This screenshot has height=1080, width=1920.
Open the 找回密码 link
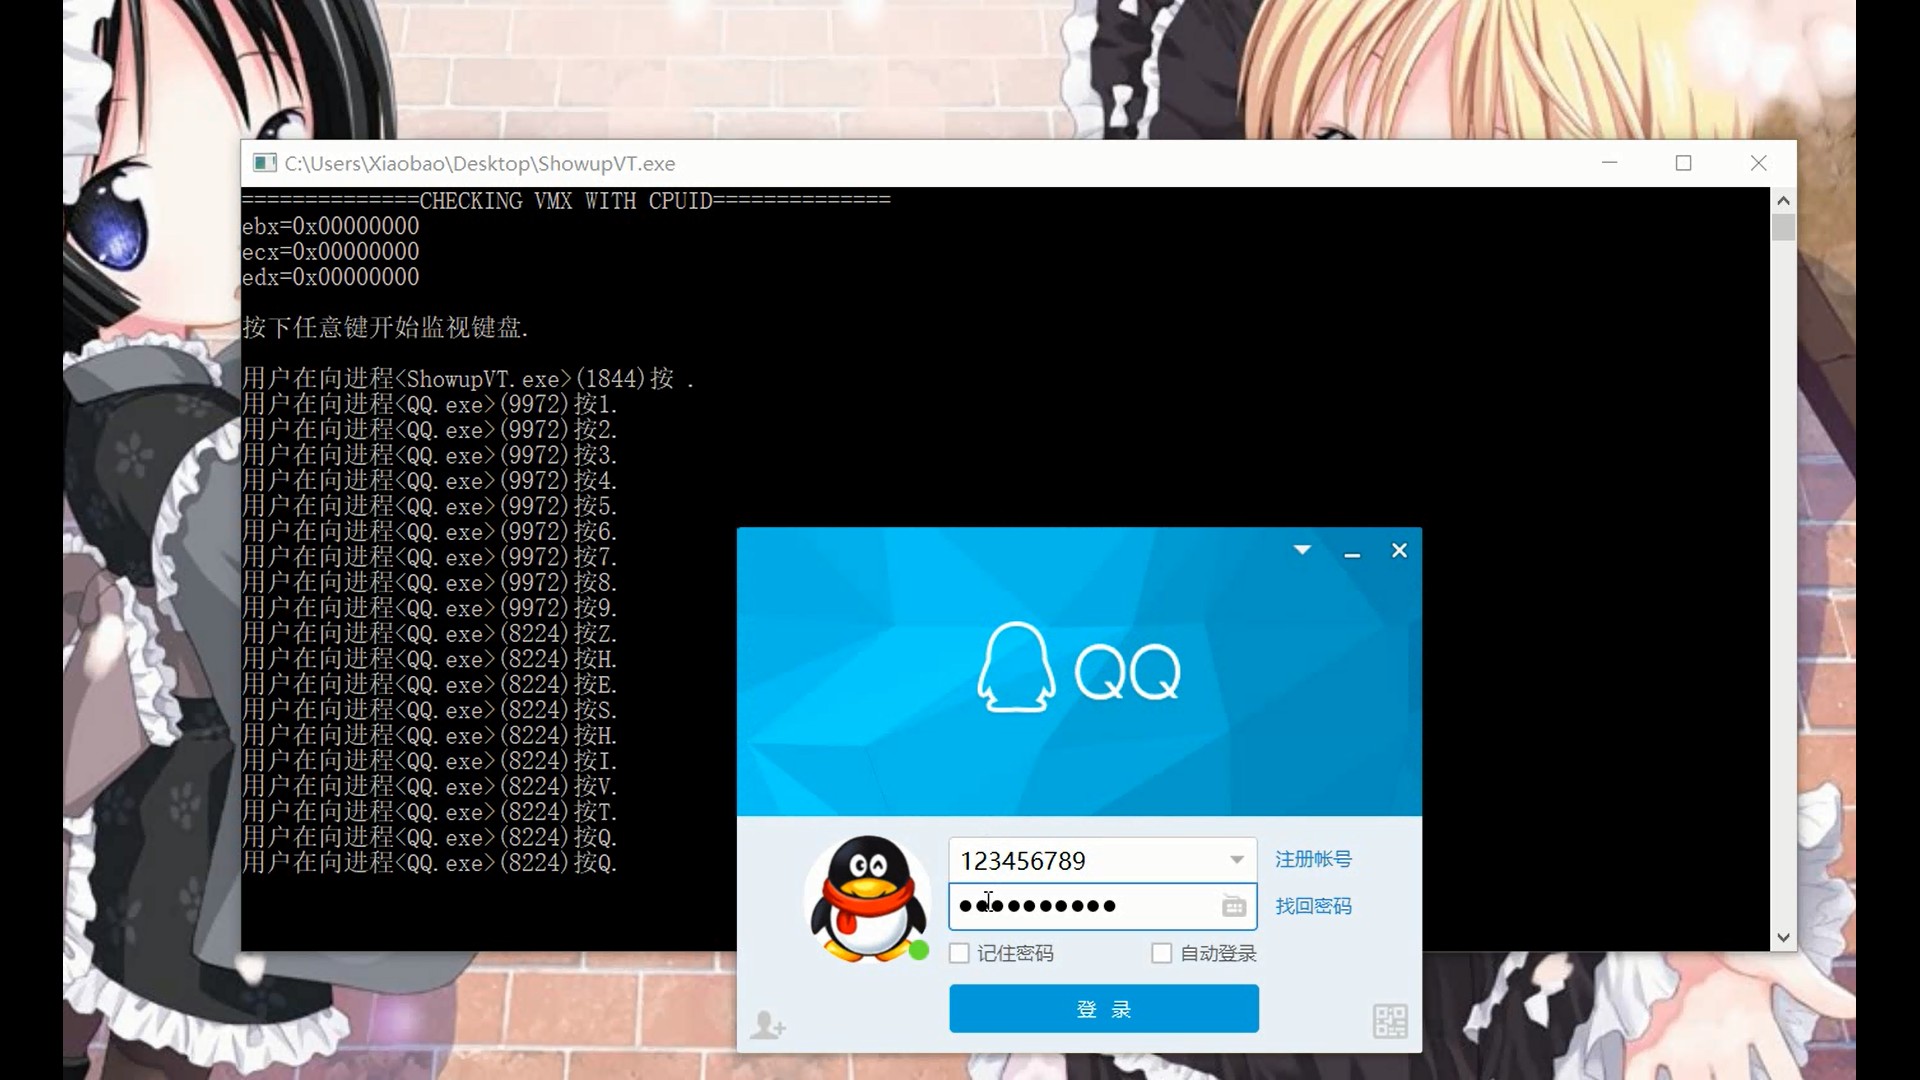[x=1313, y=906]
